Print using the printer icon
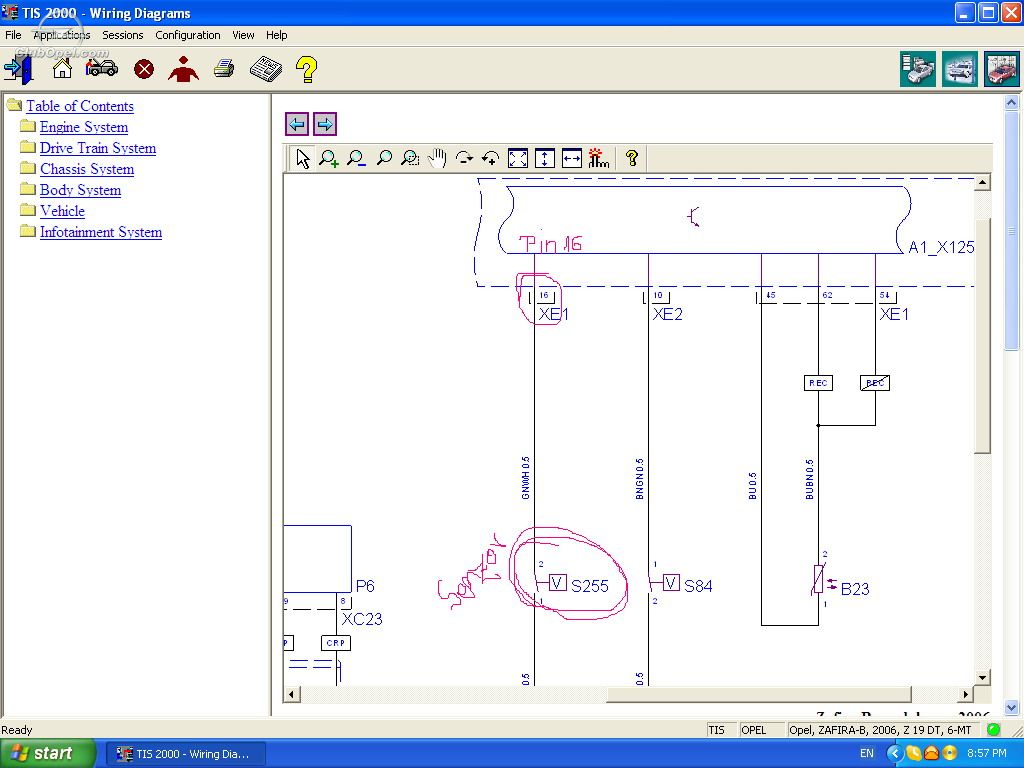The image size is (1024, 768). coord(224,69)
